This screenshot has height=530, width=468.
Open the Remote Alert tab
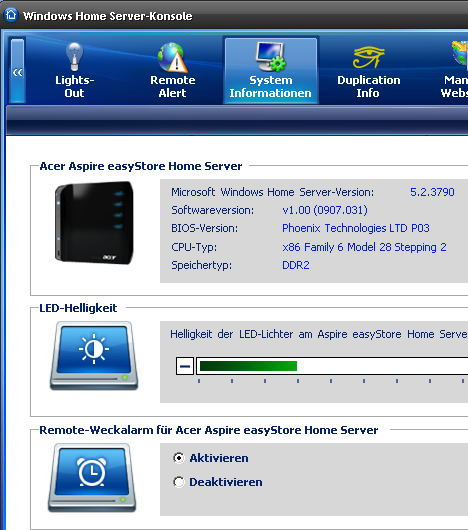[x=172, y=70]
